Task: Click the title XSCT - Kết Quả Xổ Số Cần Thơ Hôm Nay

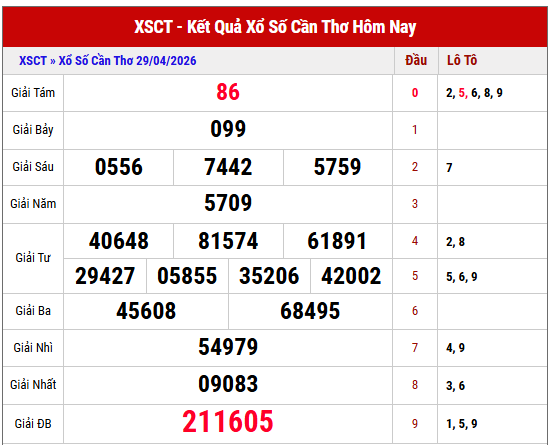Action: tap(275, 27)
